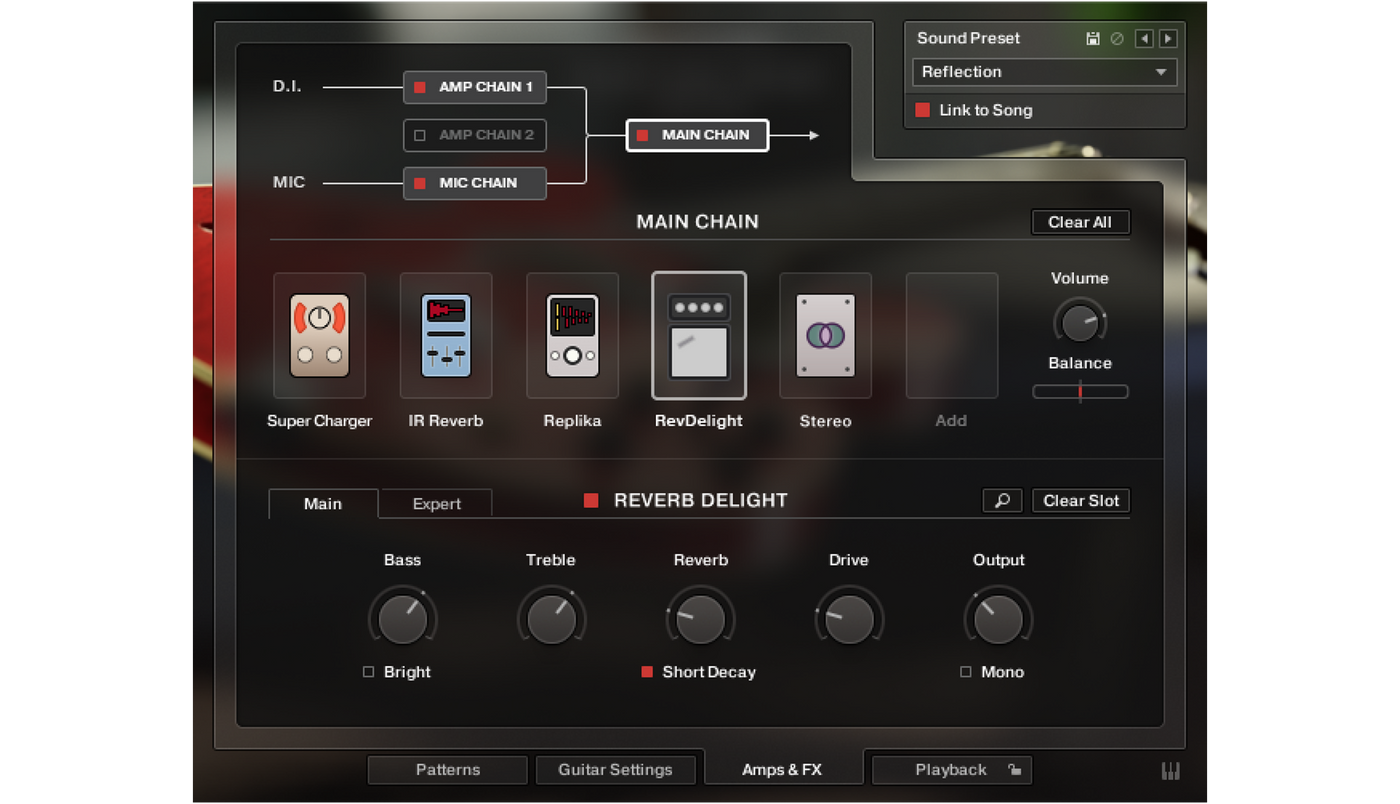Open the Guitar Settings tab
The height and width of the screenshot is (804, 1400).
(615, 770)
